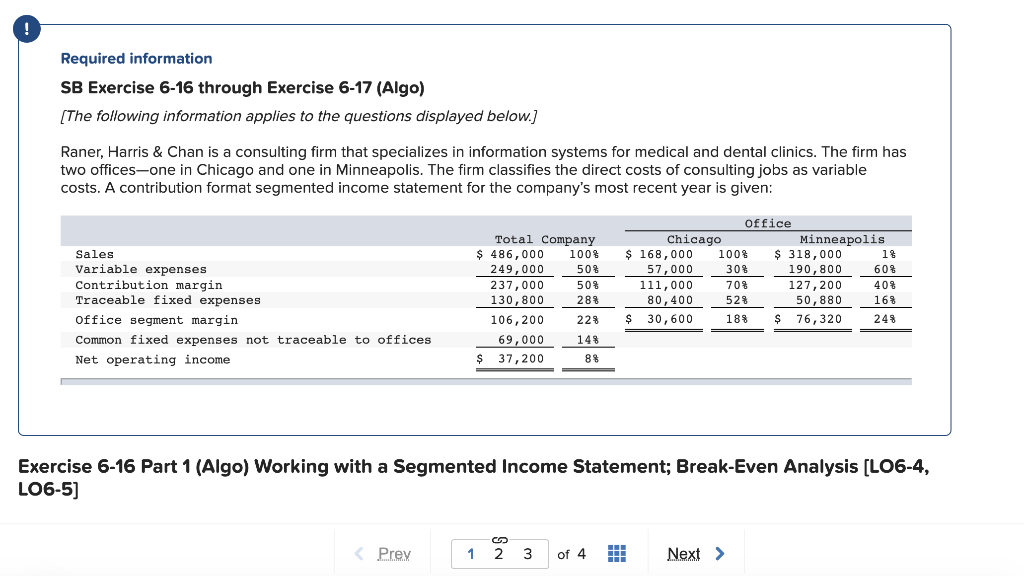Viewport: 1024px width, 576px height.
Task: Select question page 3
Action: (x=527, y=554)
